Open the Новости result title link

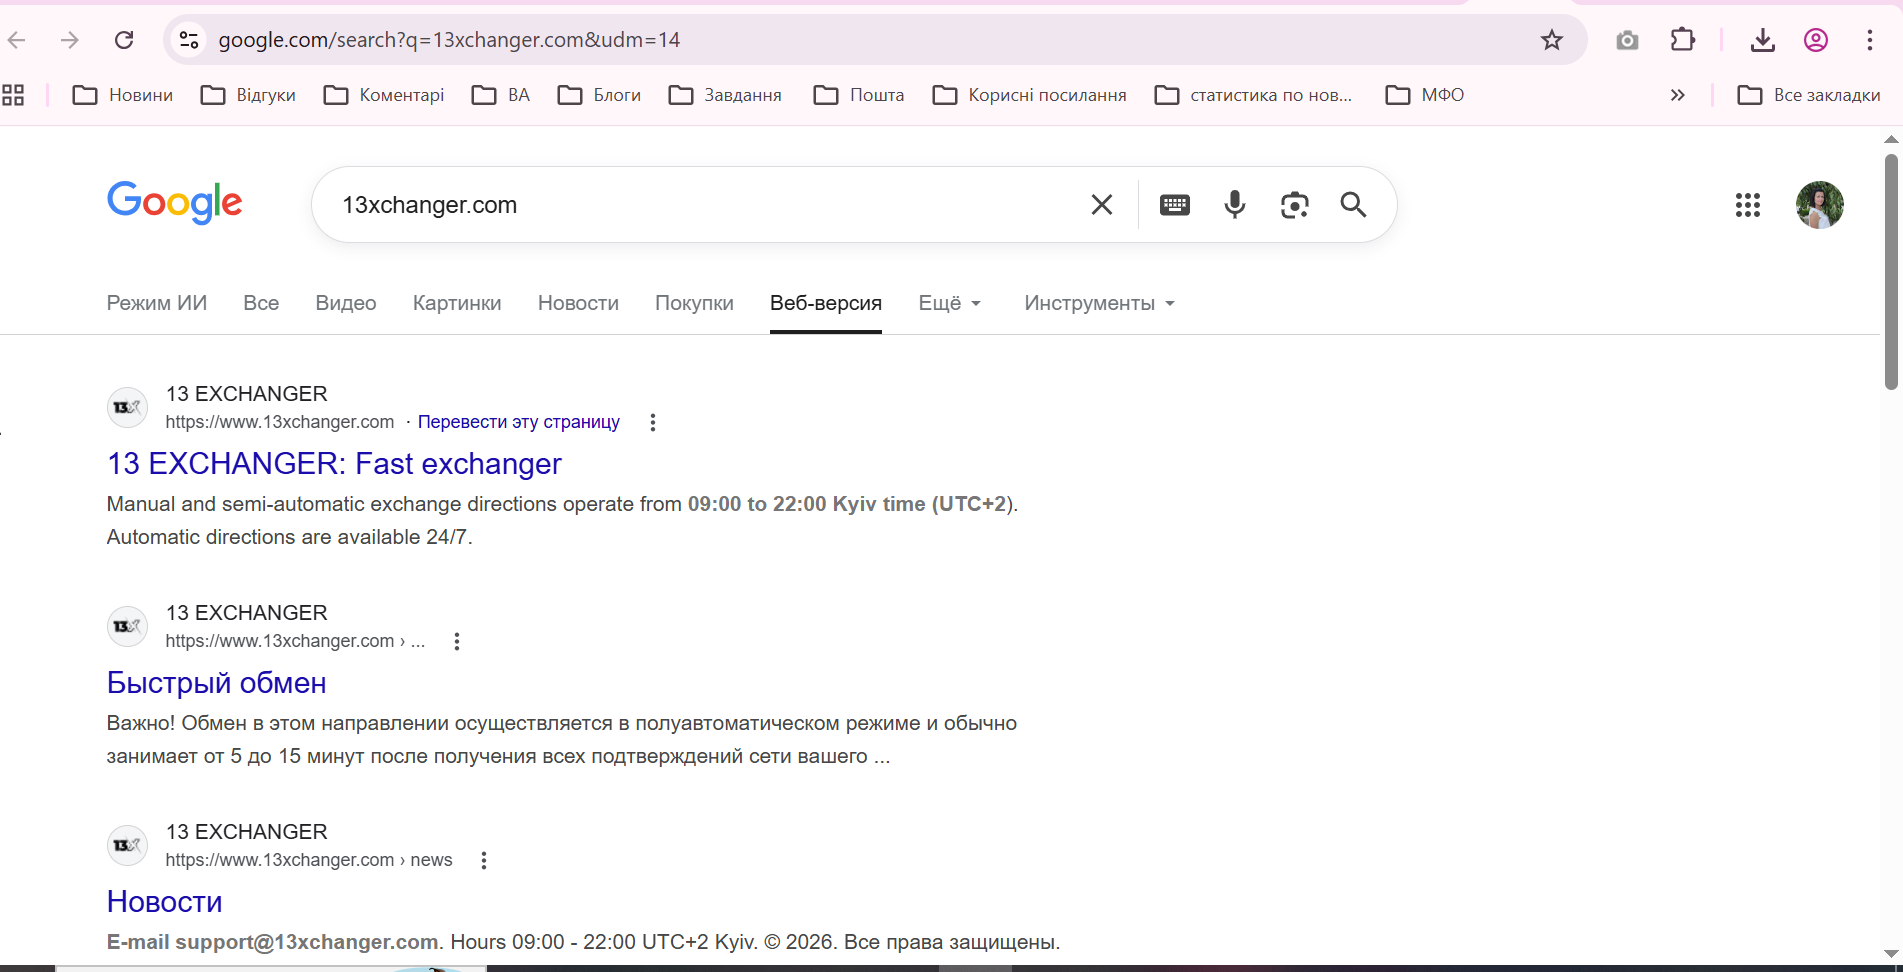(x=165, y=902)
